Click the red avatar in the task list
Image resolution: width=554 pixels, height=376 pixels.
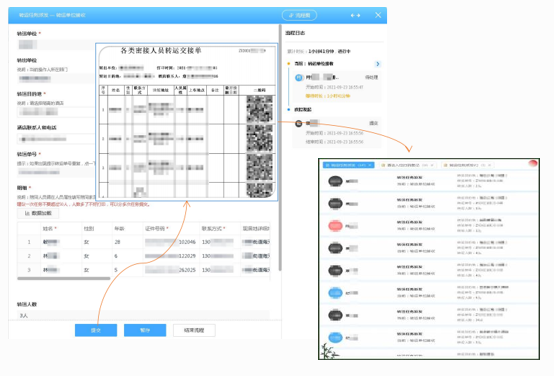coord(335,226)
